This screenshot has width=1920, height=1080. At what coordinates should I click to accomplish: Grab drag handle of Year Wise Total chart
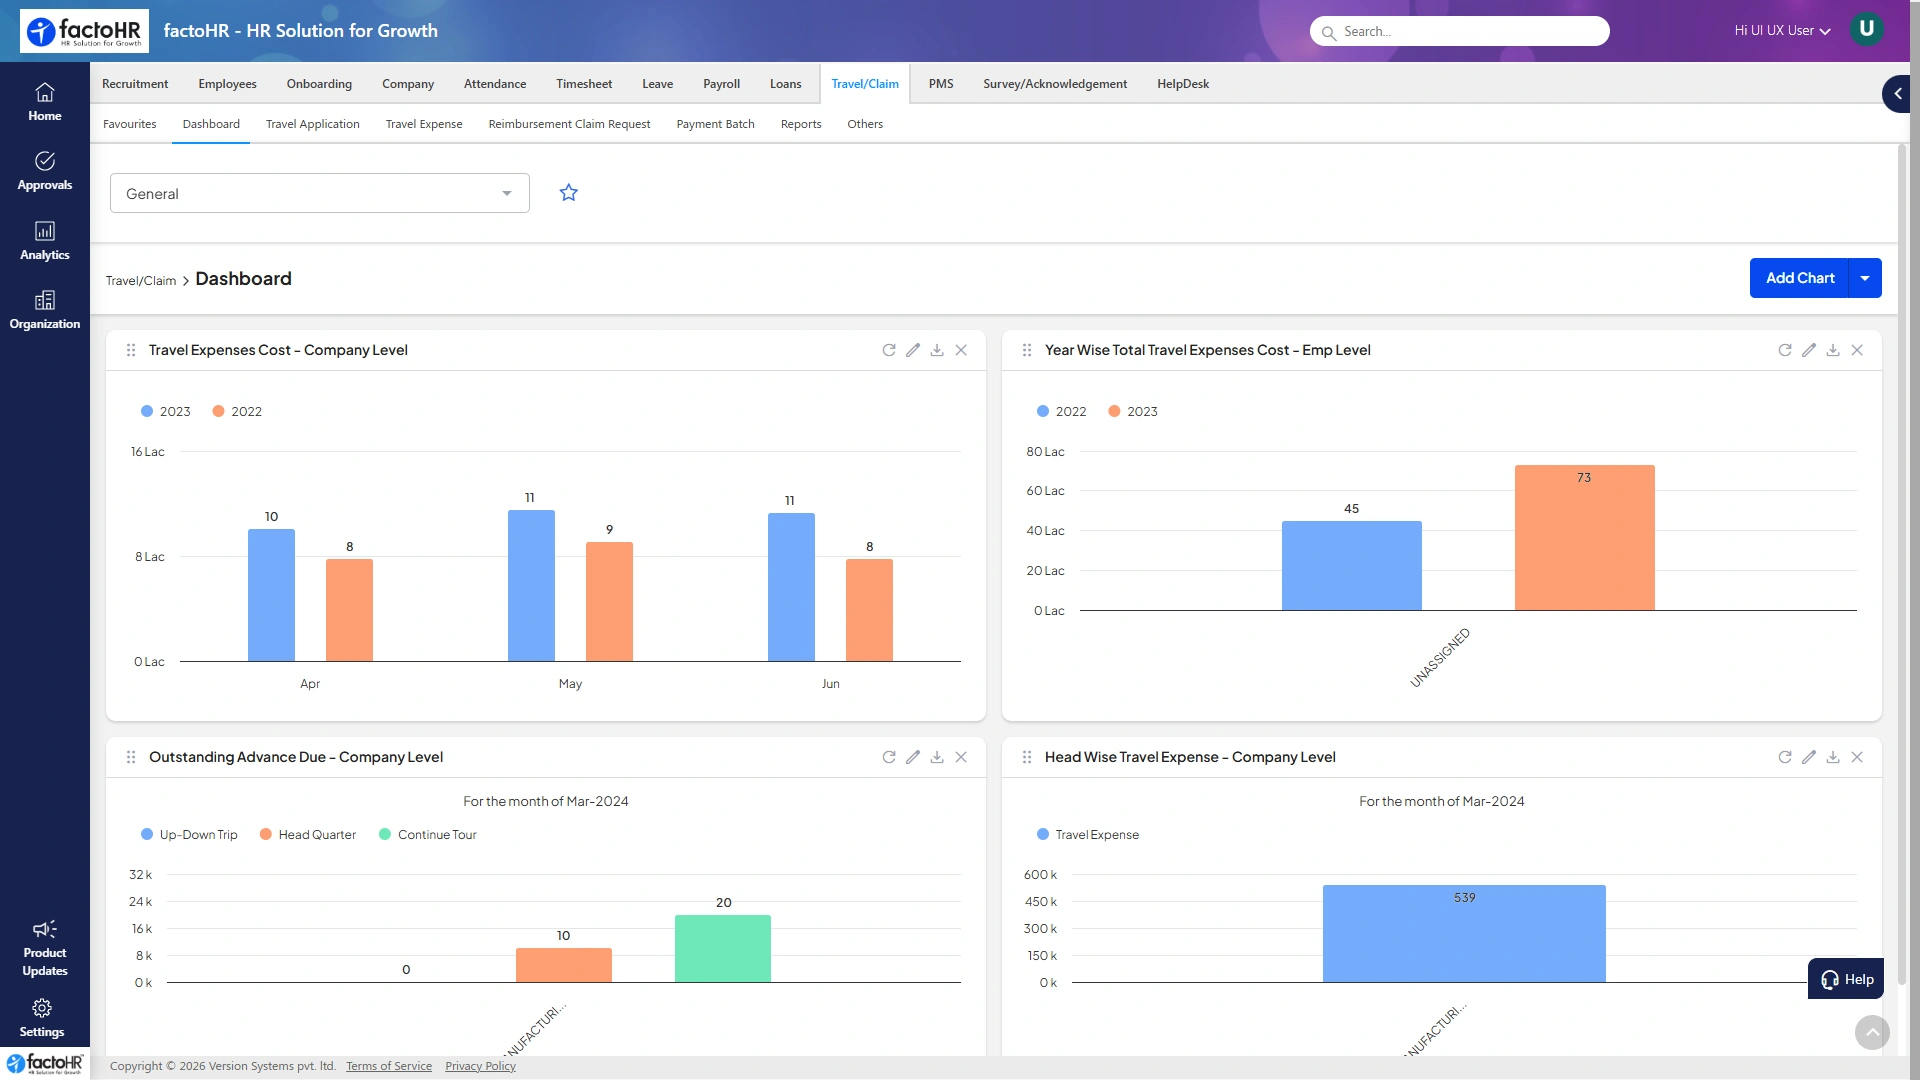point(1027,350)
